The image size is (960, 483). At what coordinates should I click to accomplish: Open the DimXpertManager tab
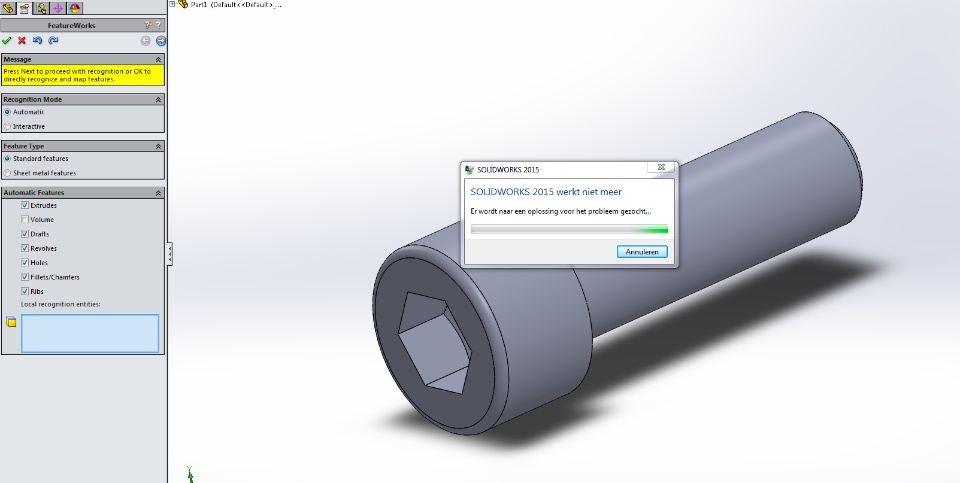(58, 8)
